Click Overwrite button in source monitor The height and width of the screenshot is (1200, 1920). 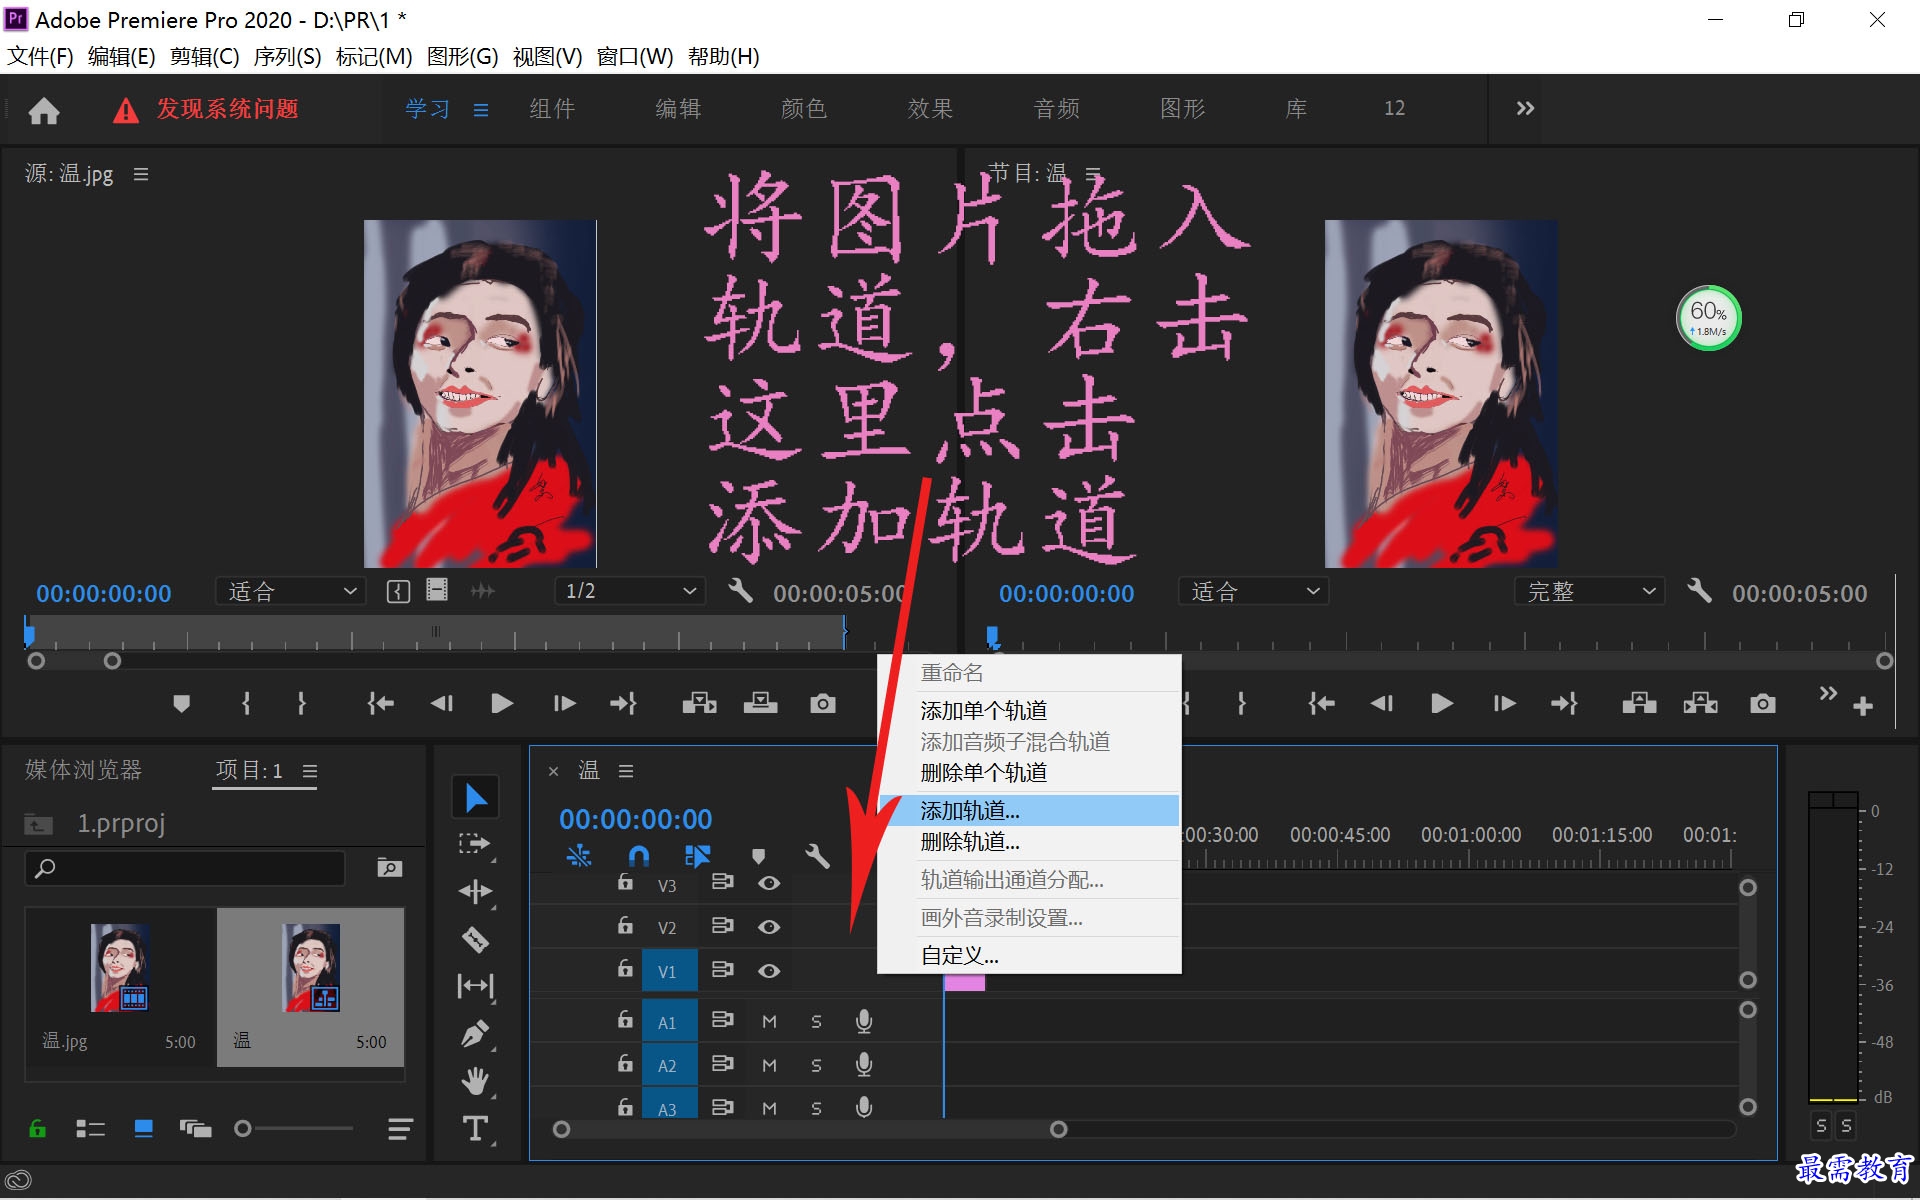coord(760,704)
